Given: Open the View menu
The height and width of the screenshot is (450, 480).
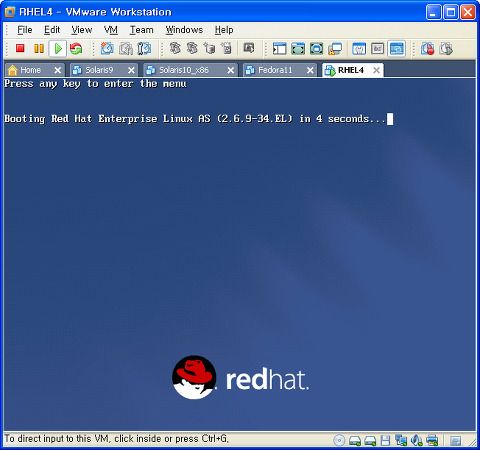Looking at the screenshot, I should pyautogui.click(x=82, y=30).
